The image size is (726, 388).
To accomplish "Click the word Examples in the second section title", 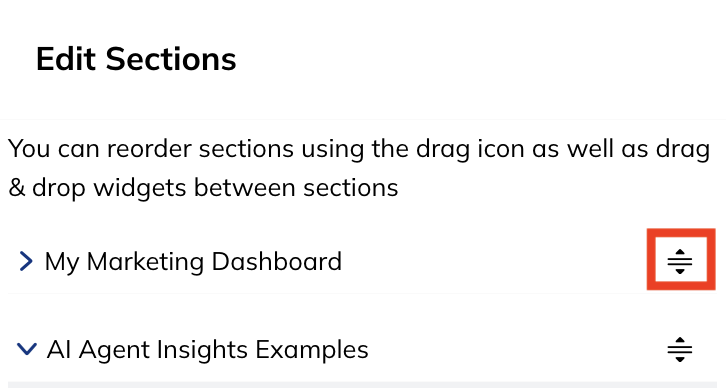I will pos(312,350).
